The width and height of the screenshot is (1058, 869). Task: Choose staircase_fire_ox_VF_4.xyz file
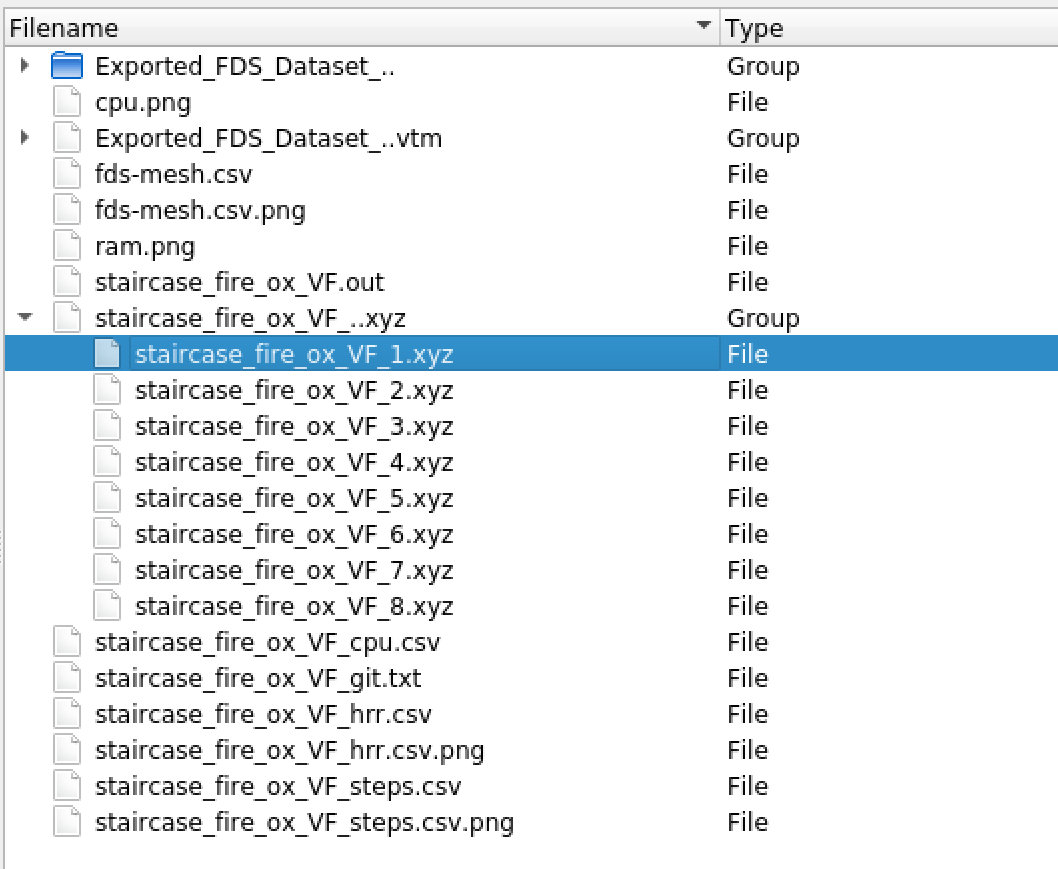coord(294,463)
